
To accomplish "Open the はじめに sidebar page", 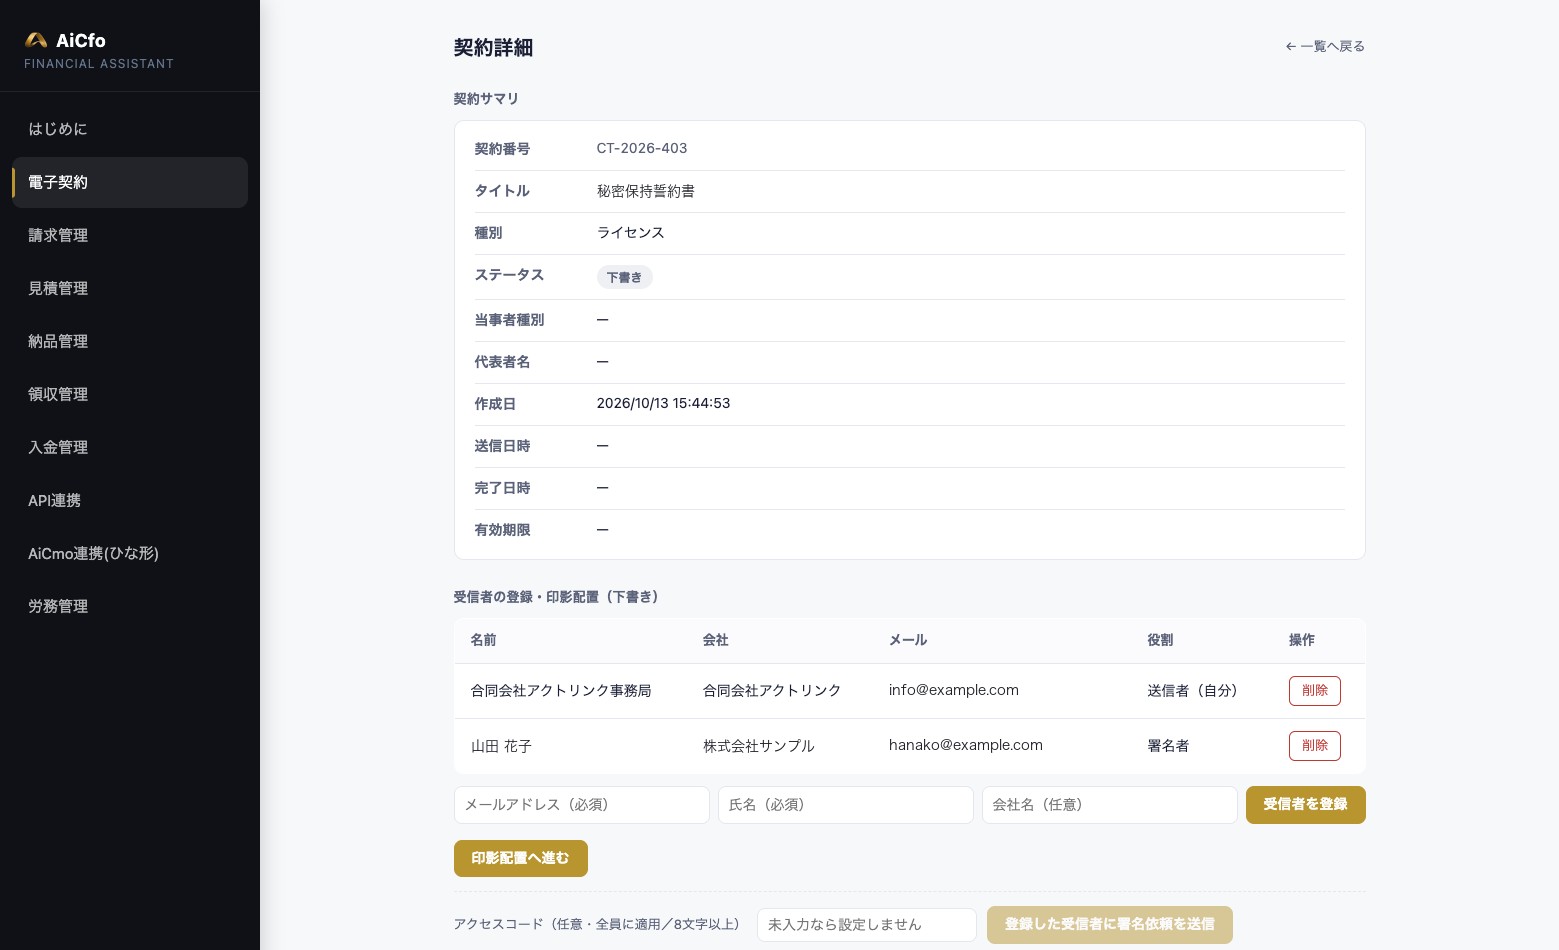I will (x=130, y=129).
